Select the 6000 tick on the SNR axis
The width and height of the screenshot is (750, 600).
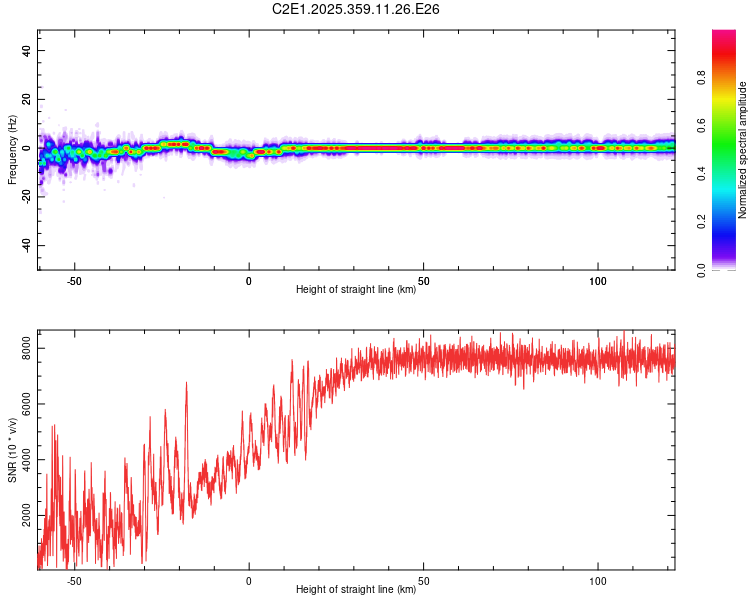click(21, 404)
